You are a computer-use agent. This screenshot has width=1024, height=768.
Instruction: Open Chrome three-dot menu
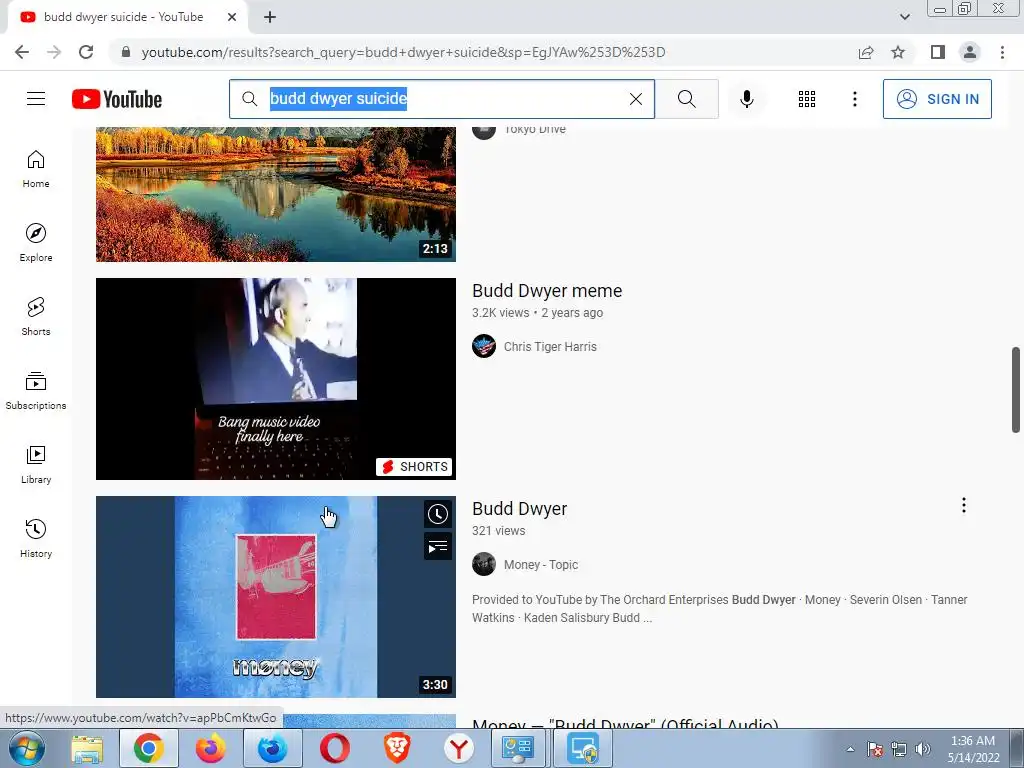coord(1002,52)
